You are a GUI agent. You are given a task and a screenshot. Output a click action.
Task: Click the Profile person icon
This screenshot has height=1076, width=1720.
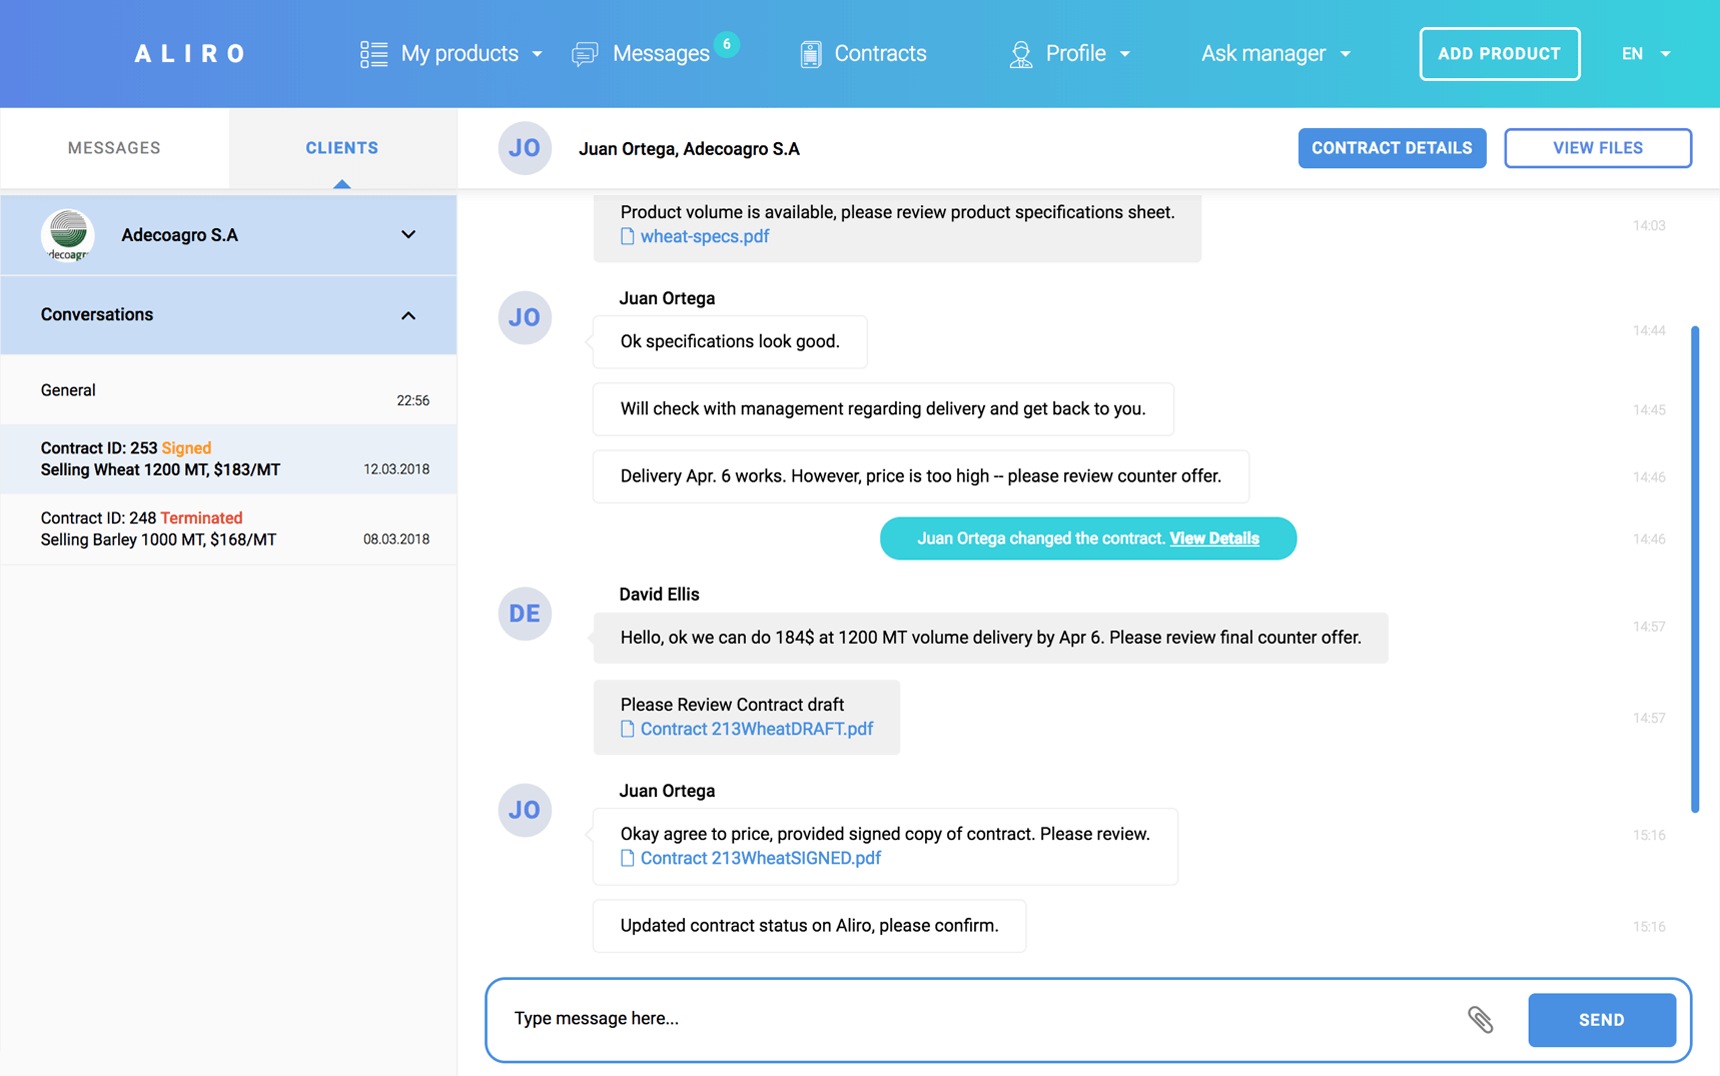[1020, 54]
